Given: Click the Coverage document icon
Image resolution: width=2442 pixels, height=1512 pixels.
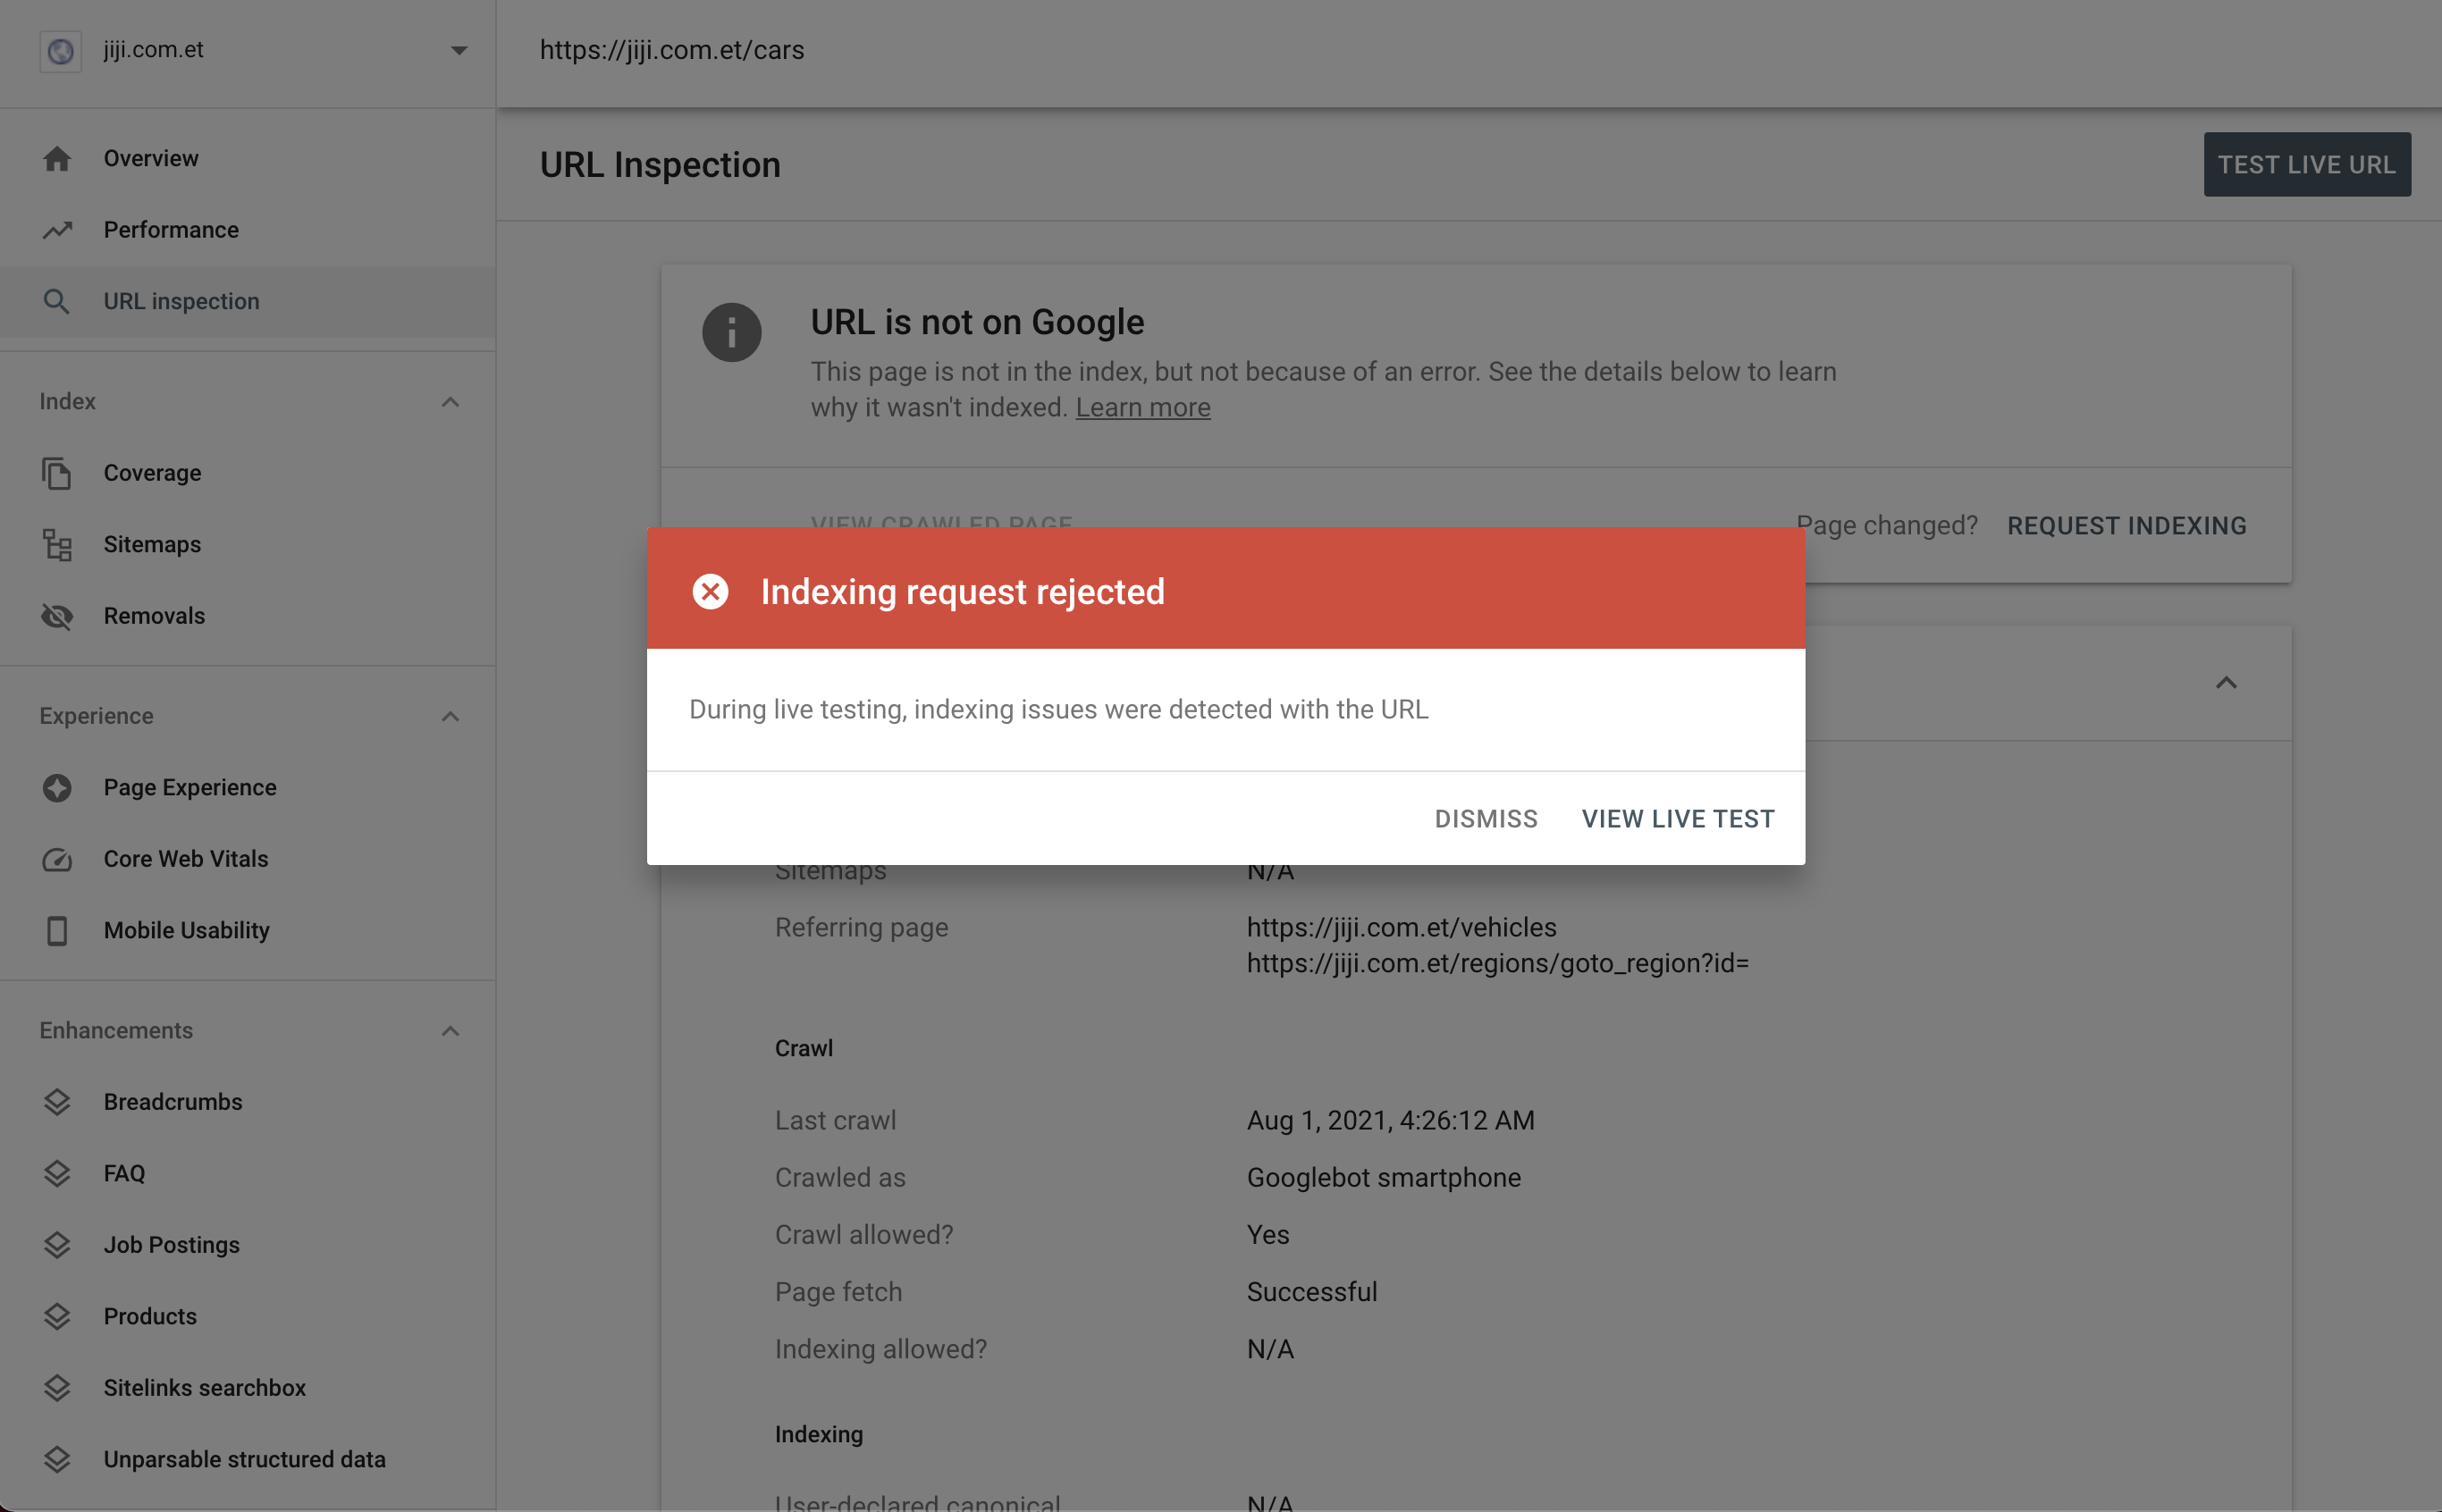Looking at the screenshot, I should coord(55,473).
